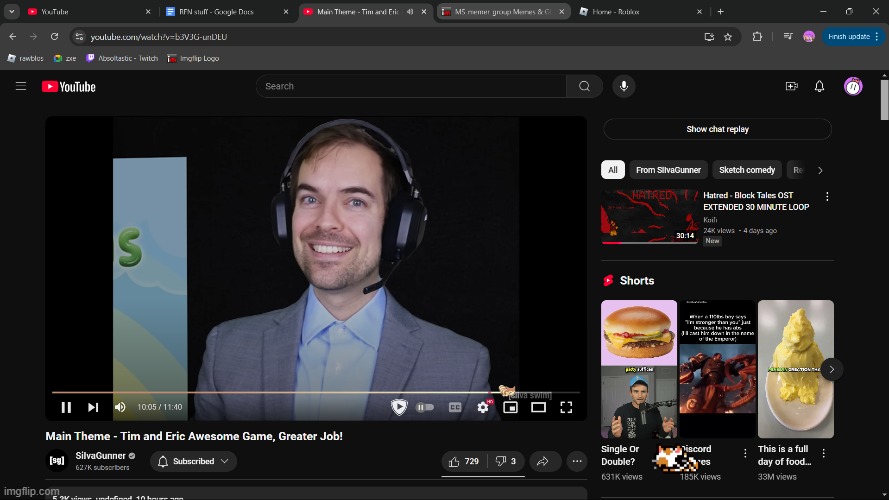Show next Shorts with arrow
The image size is (889, 500).
(831, 369)
